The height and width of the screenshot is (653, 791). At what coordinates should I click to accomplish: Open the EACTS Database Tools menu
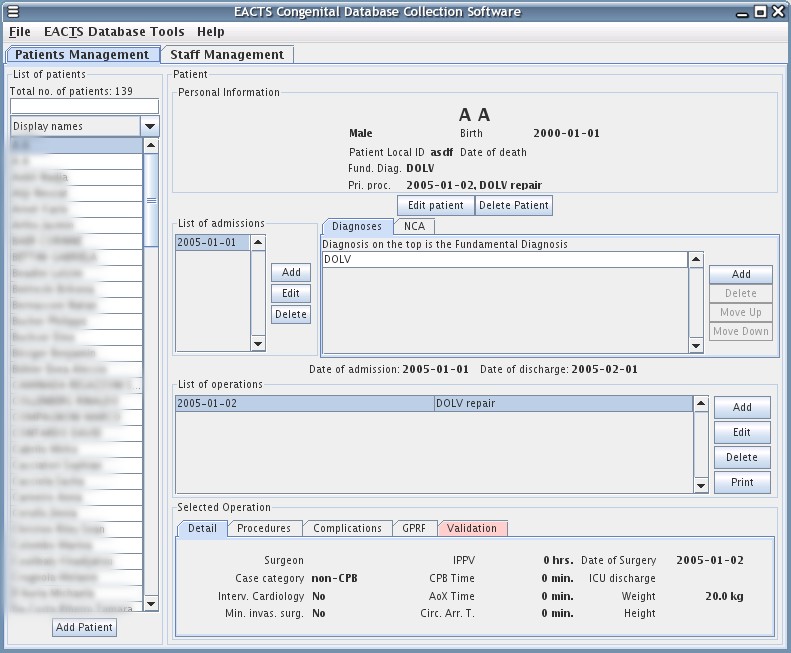[x=114, y=32]
